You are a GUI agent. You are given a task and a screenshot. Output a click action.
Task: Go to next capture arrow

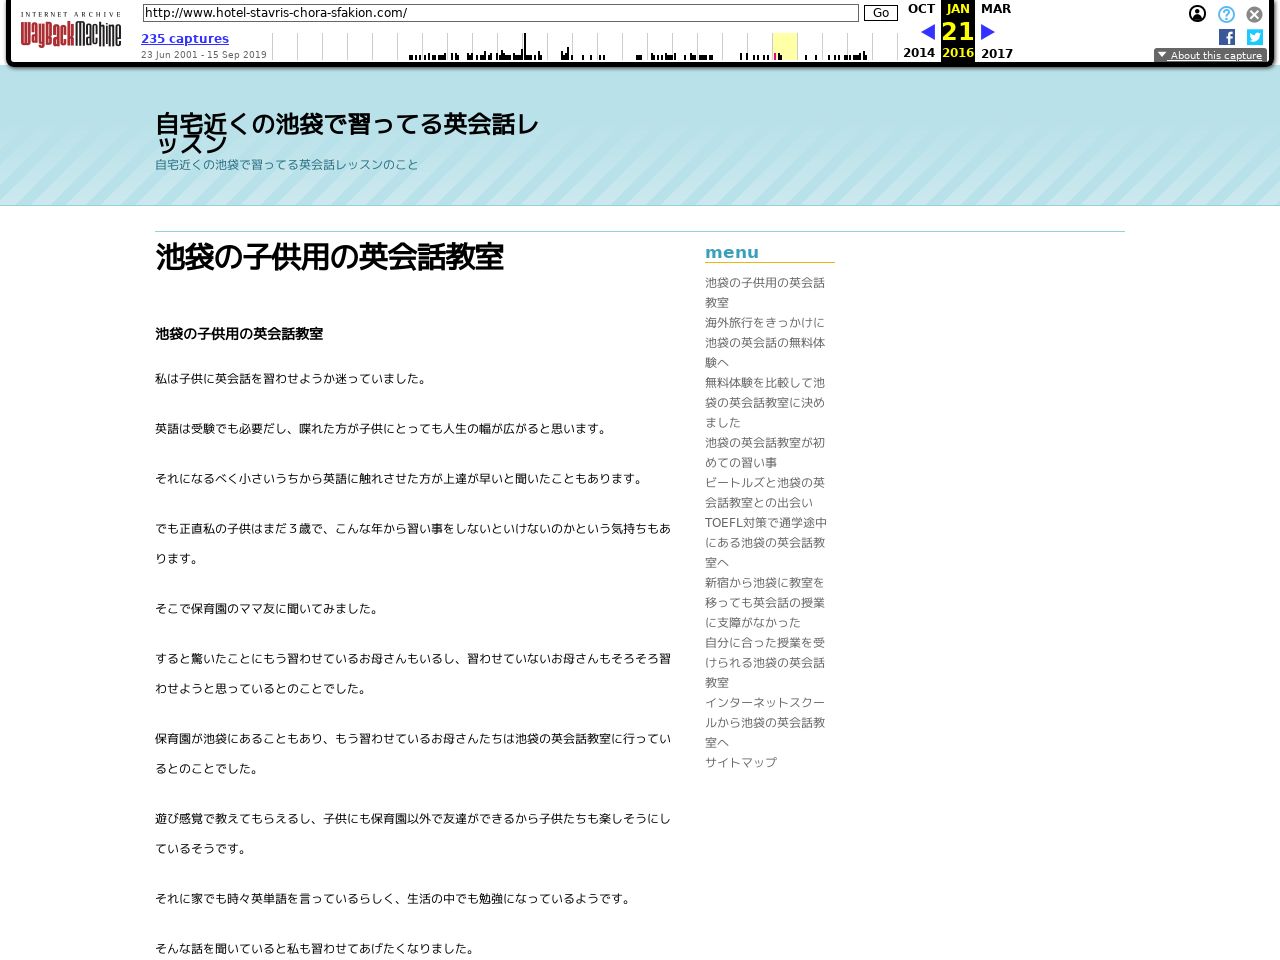(988, 32)
